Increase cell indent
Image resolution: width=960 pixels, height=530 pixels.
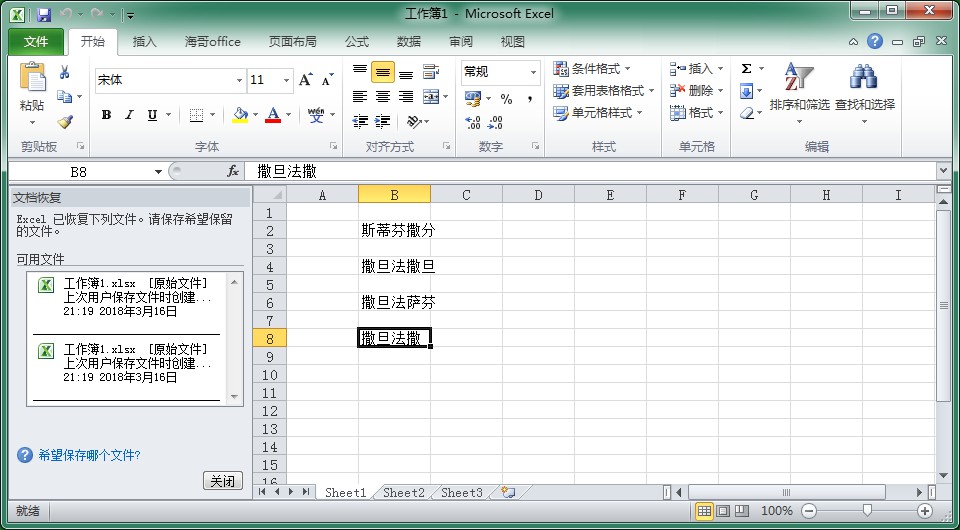pyautogui.click(x=383, y=121)
